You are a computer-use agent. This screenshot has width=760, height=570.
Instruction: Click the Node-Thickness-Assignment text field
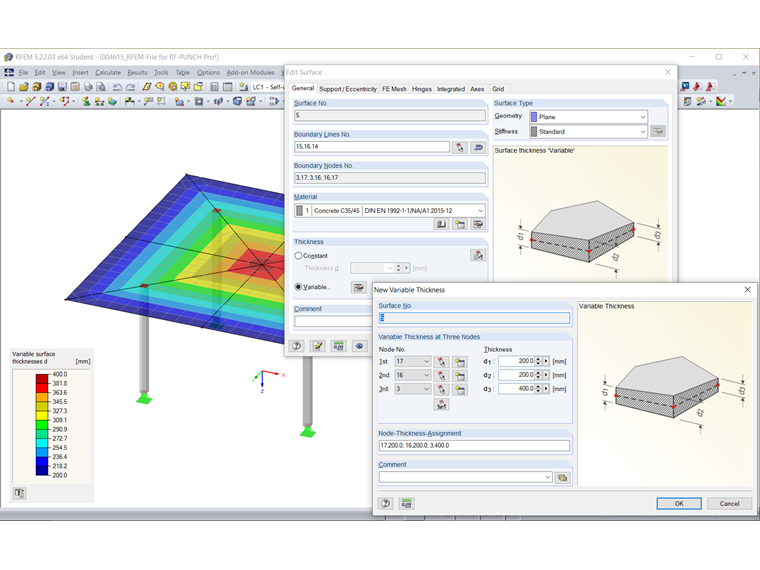coord(474,445)
